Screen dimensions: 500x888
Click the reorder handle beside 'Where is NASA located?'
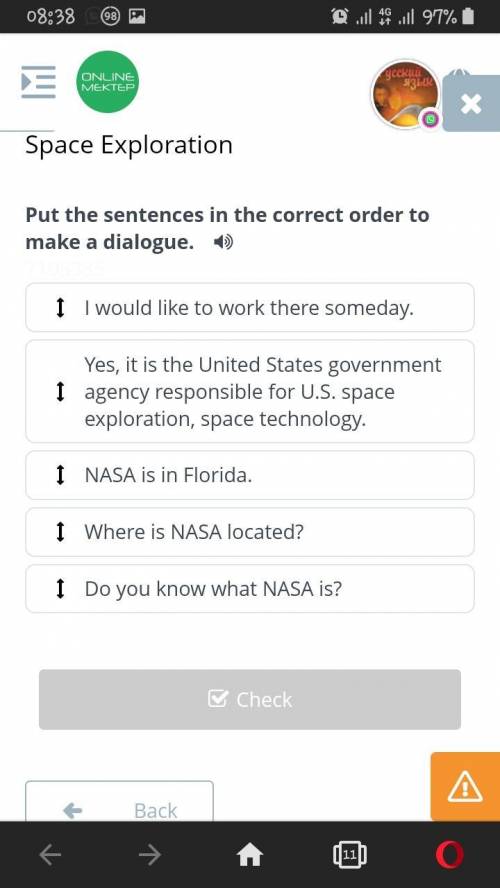tap(59, 532)
